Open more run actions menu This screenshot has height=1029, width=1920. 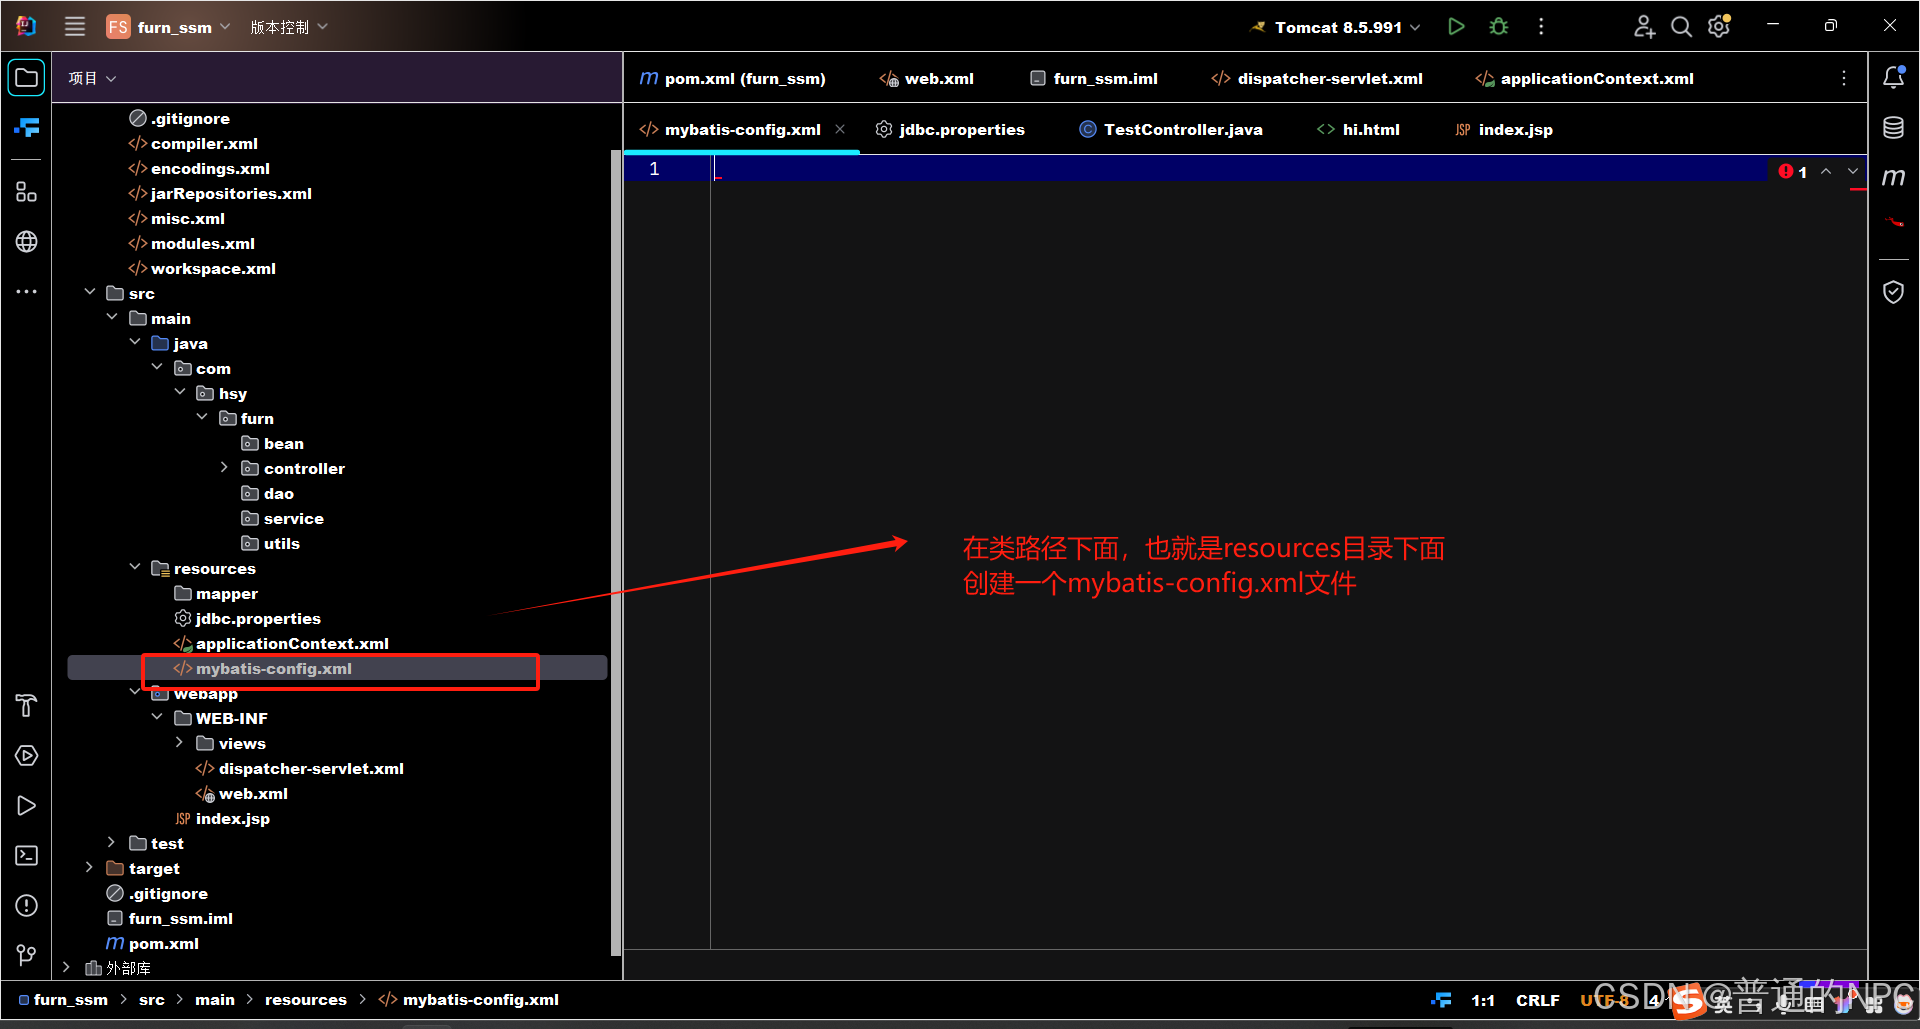pos(1541,27)
